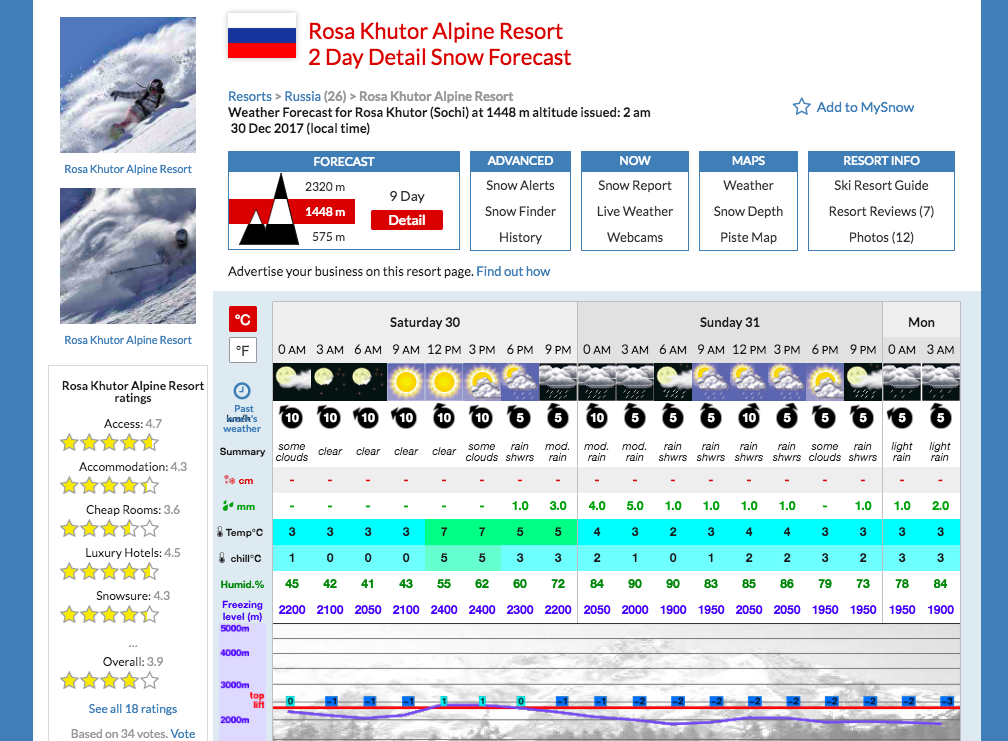This screenshot has width=1008, height=741.
Task: Click the Temp °C thermometer icon
Action: 220,532
